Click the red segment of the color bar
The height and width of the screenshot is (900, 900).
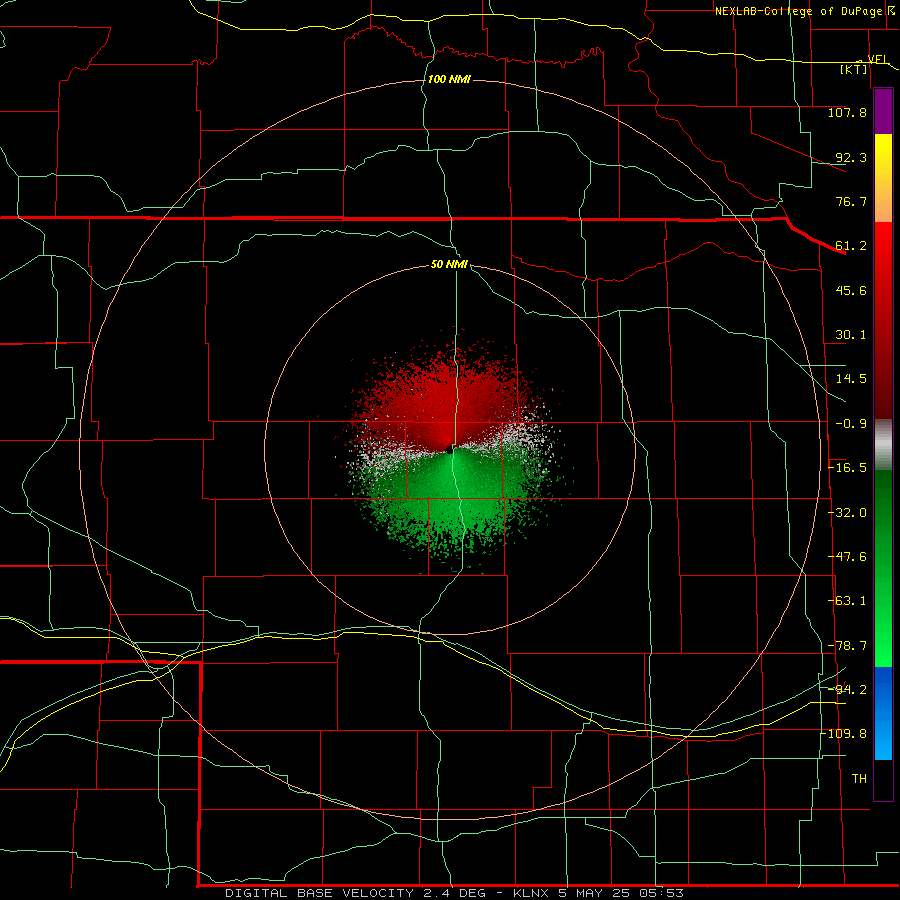click(883, 320)
